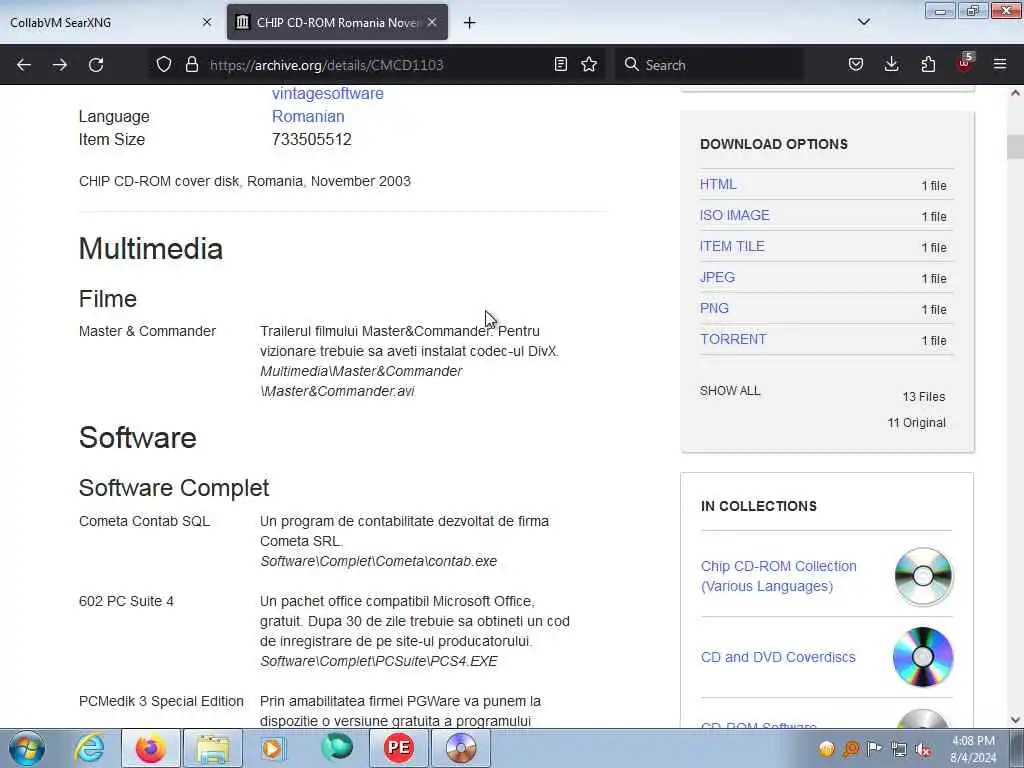Select the CHIP CD-ROM Romania tab
This screenshot has height=768, width=1024.
(337, 22)
